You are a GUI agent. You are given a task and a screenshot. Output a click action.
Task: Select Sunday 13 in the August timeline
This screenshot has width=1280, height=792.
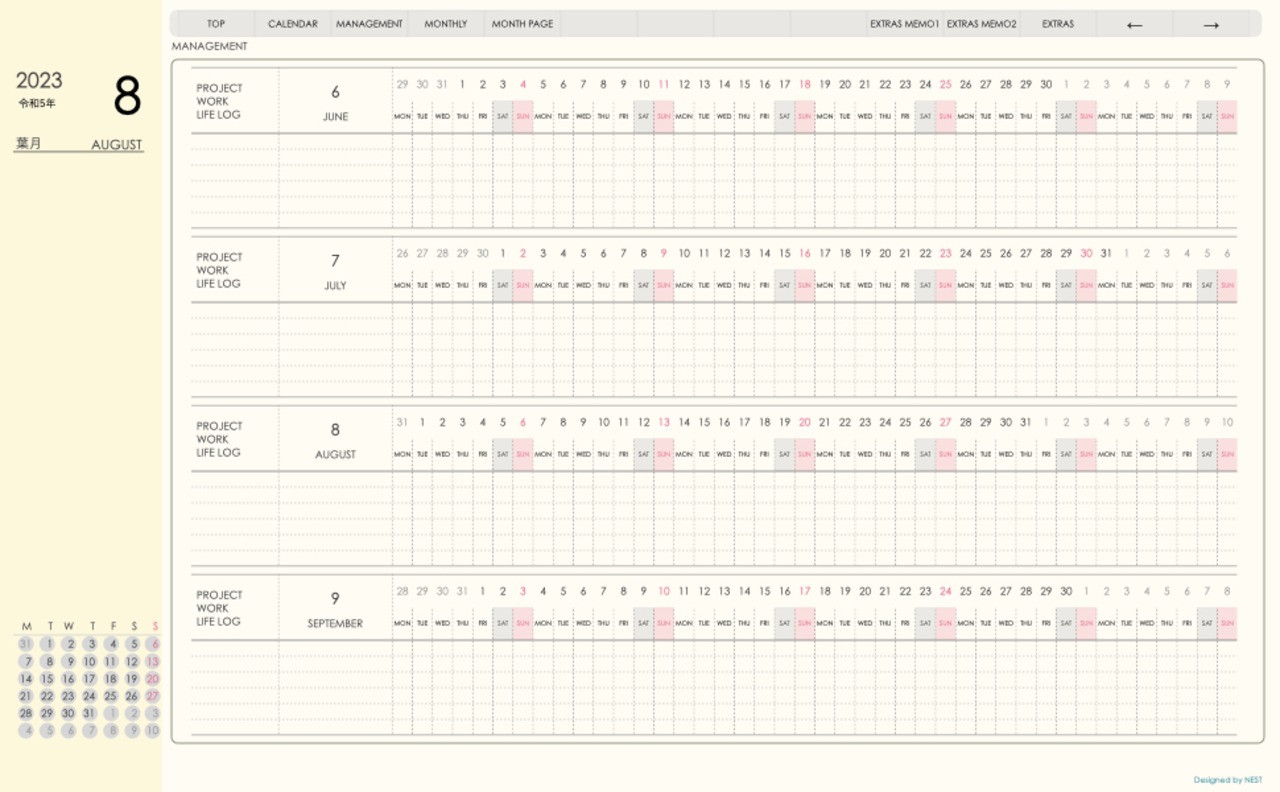click(x=664, y=423)
